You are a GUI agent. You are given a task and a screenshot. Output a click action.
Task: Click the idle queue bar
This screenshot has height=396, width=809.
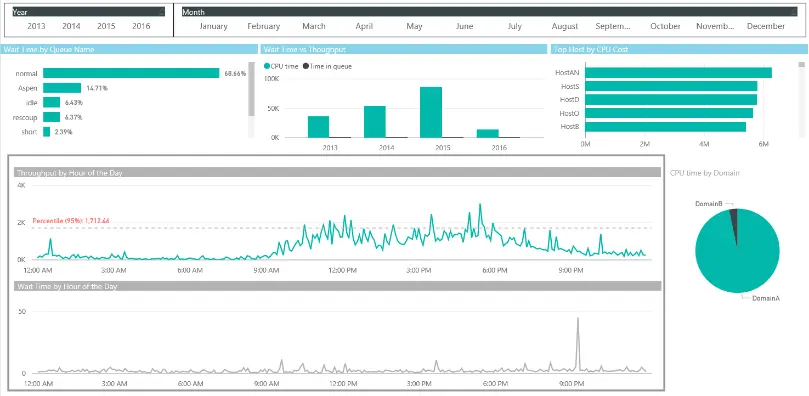[52, 103]
